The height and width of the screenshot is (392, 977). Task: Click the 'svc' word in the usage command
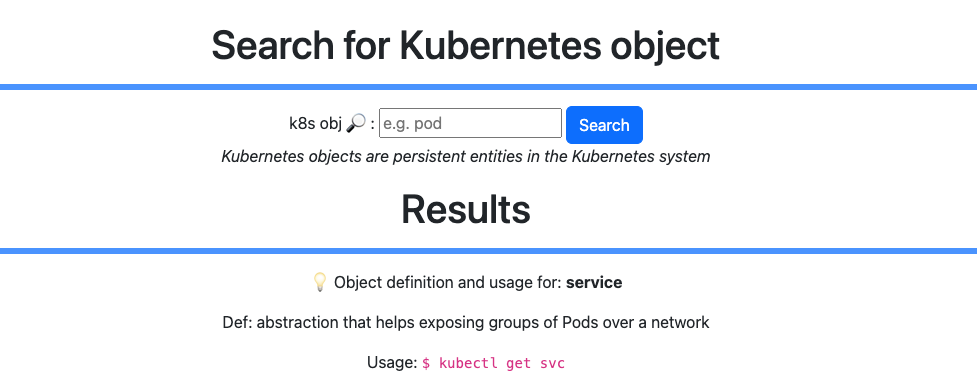point(553,363)
